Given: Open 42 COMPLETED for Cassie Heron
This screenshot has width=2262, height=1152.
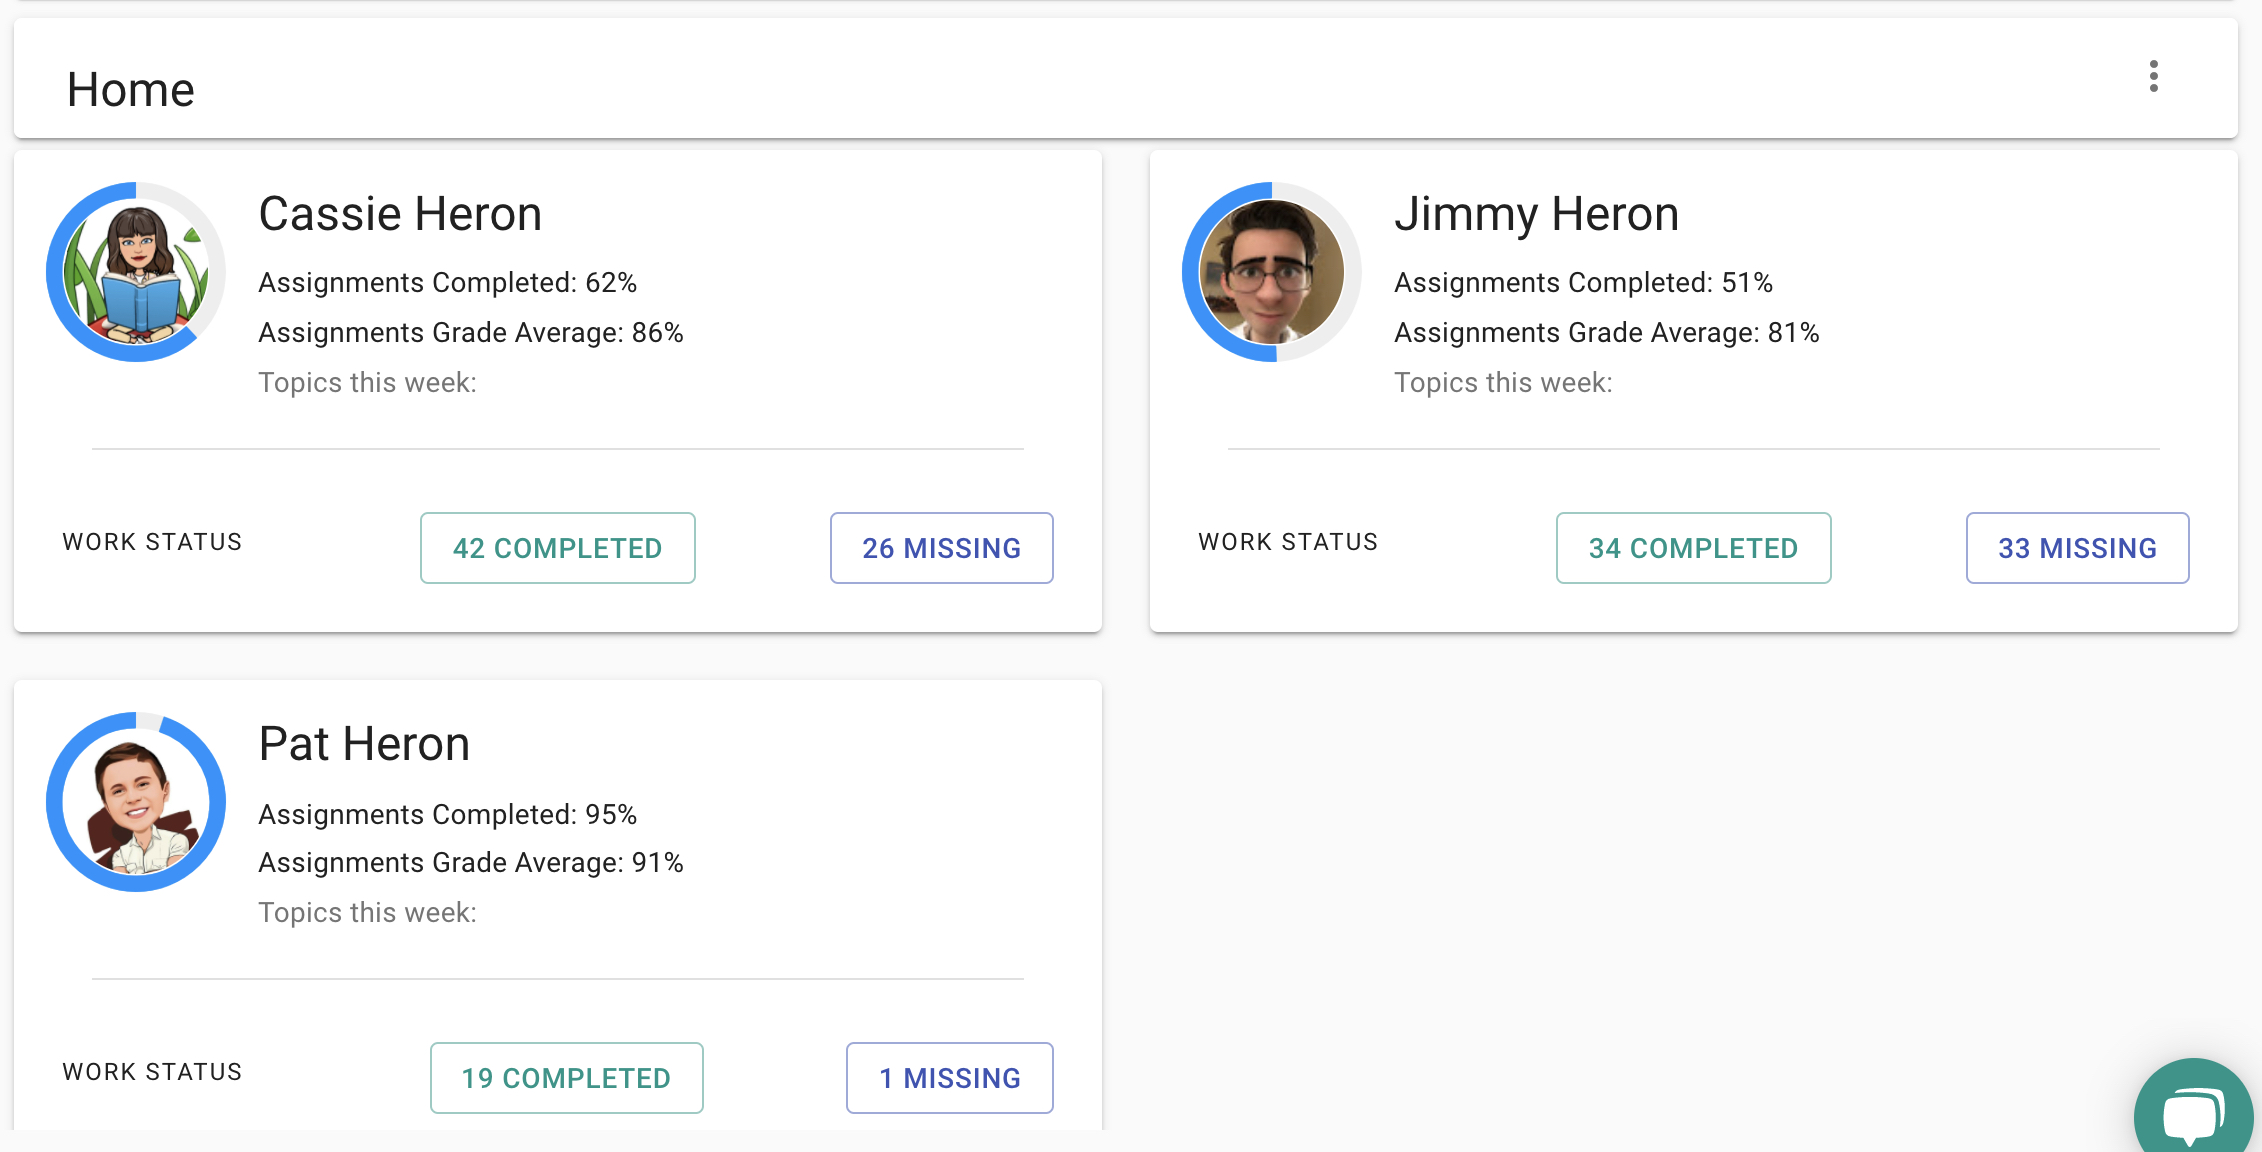Looking at the screenshot, I should click(x=557, y=547).
